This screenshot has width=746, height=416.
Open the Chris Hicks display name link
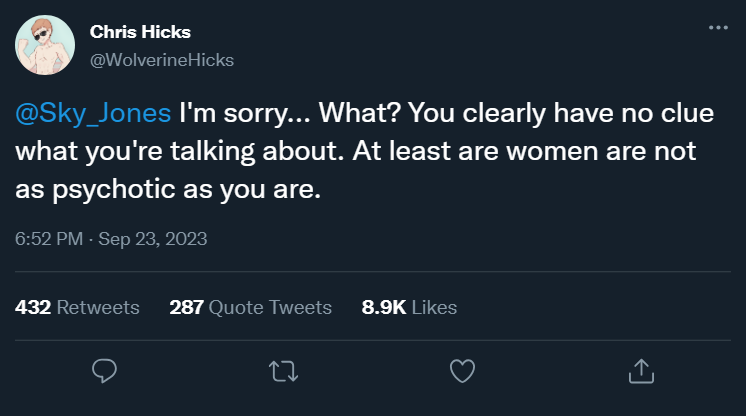click(140, 33)
